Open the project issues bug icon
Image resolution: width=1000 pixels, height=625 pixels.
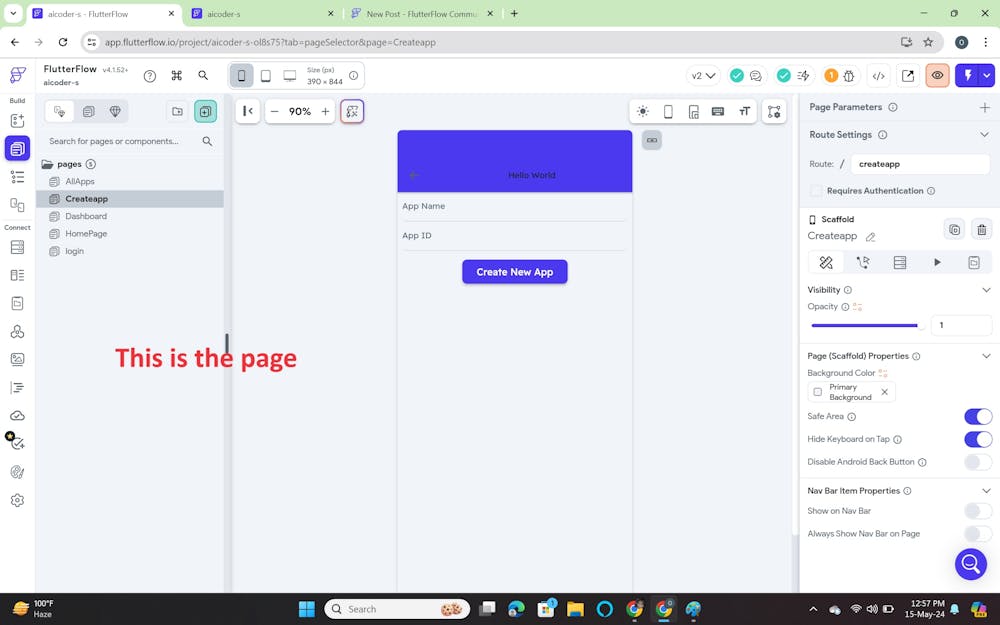849,76
